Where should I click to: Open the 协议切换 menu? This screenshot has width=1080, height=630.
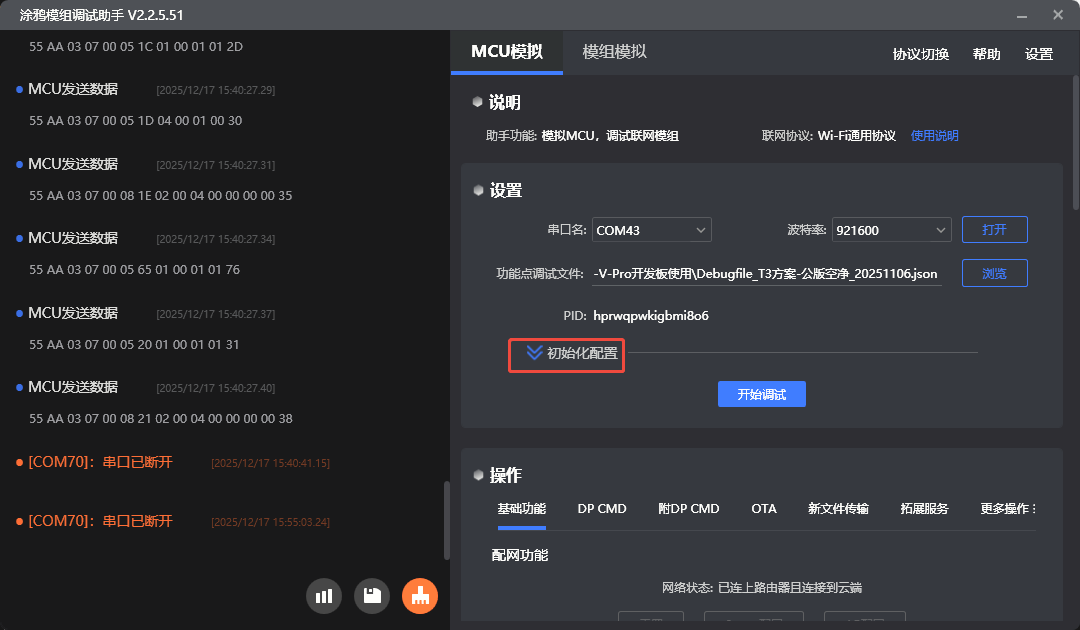click(x=920, y=54)
